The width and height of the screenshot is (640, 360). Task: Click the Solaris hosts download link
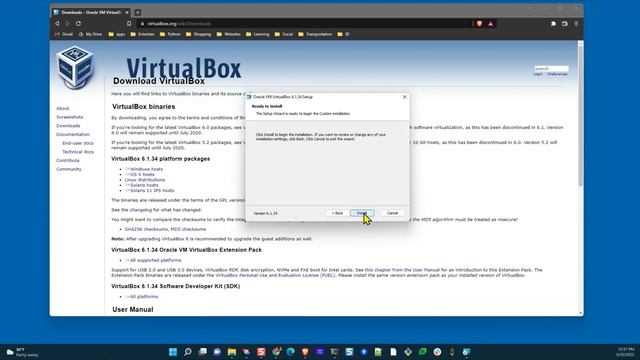(x=142, y=185)
